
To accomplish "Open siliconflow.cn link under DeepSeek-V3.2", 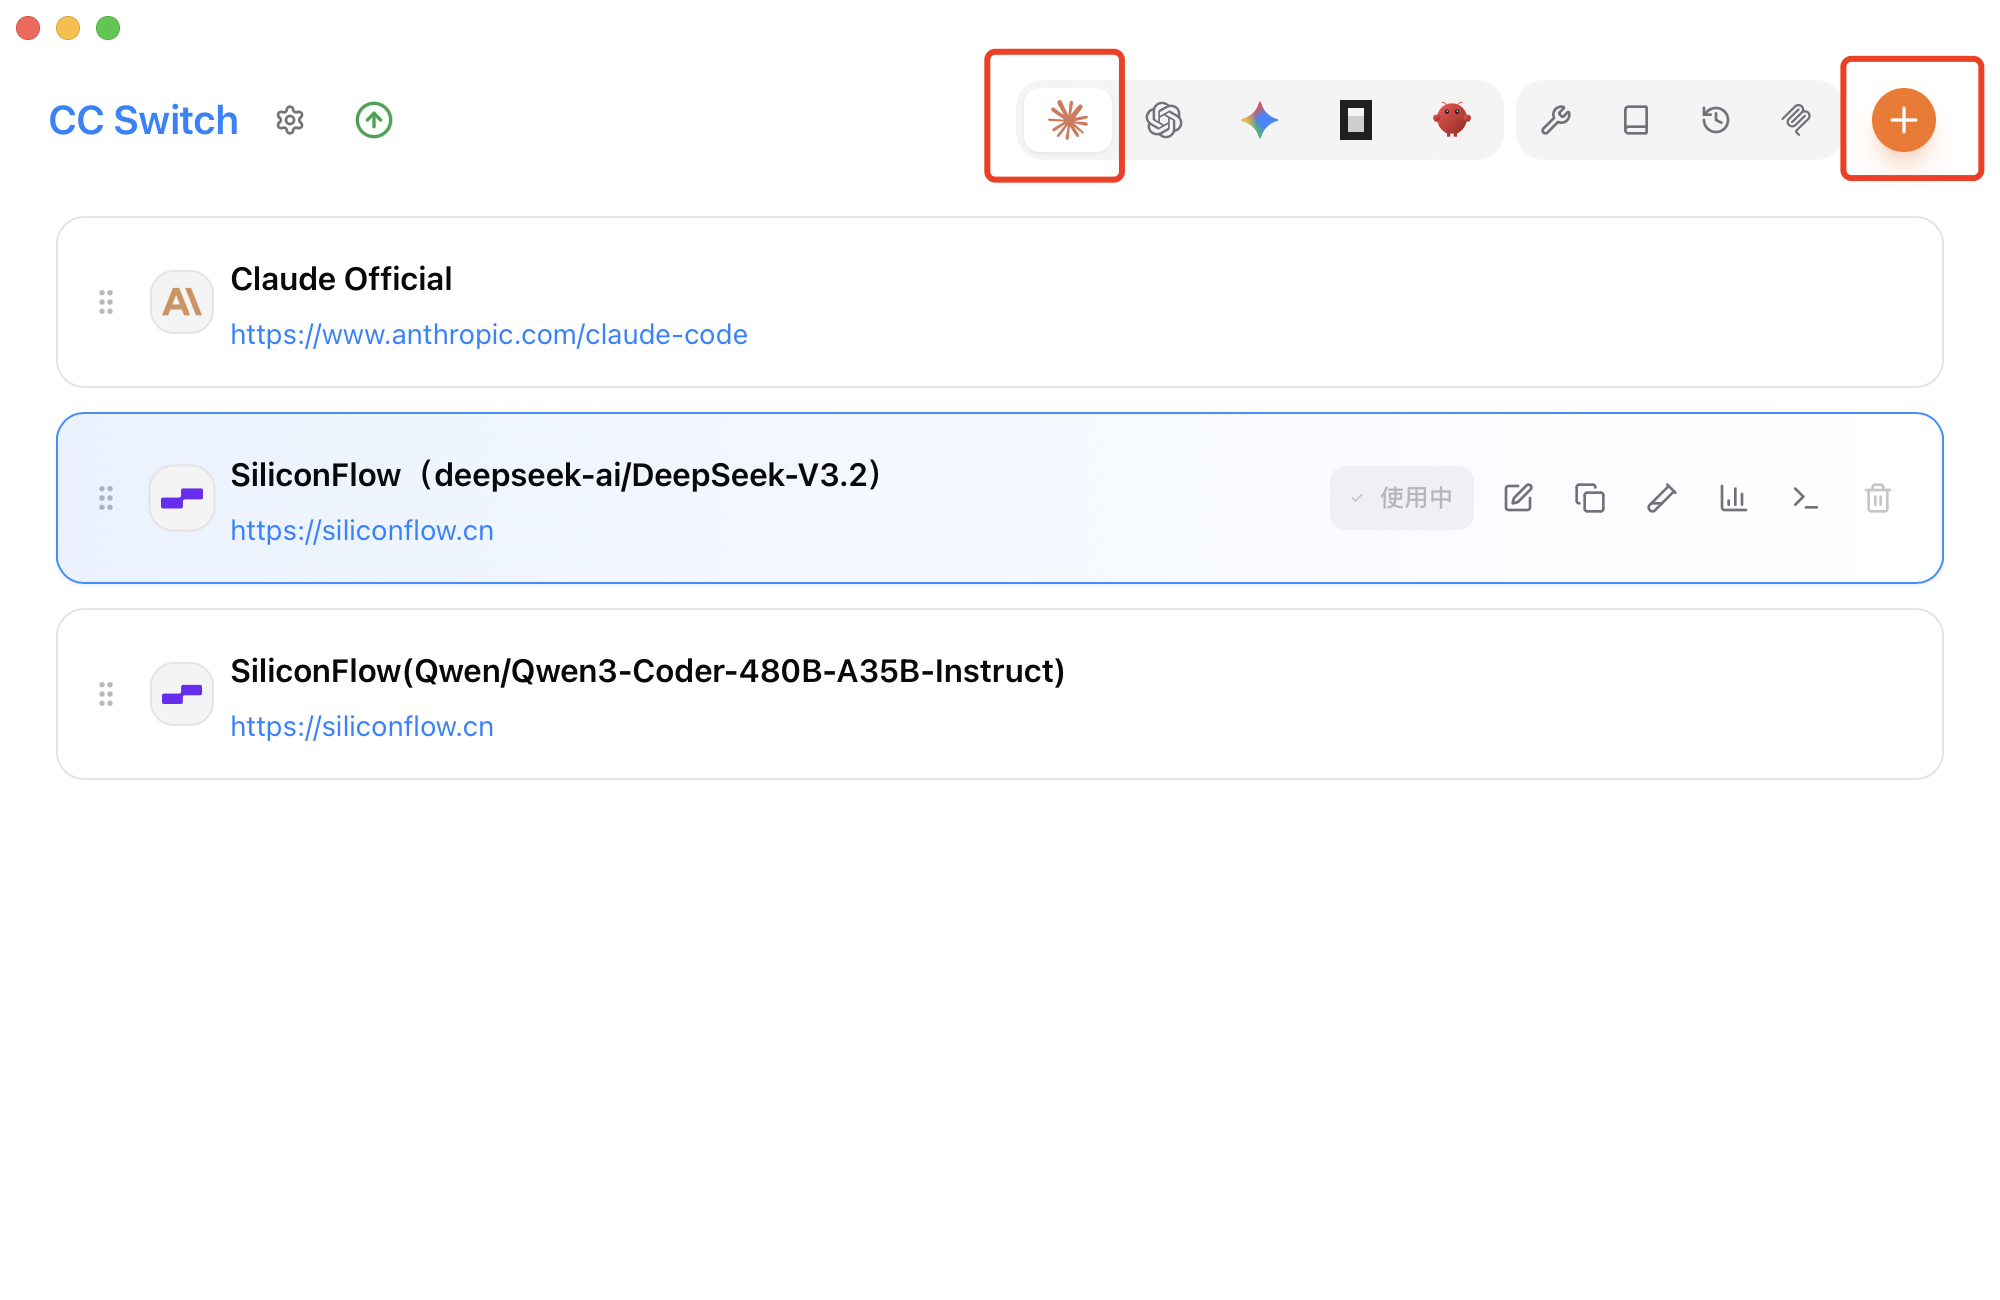I will (362, 530).
